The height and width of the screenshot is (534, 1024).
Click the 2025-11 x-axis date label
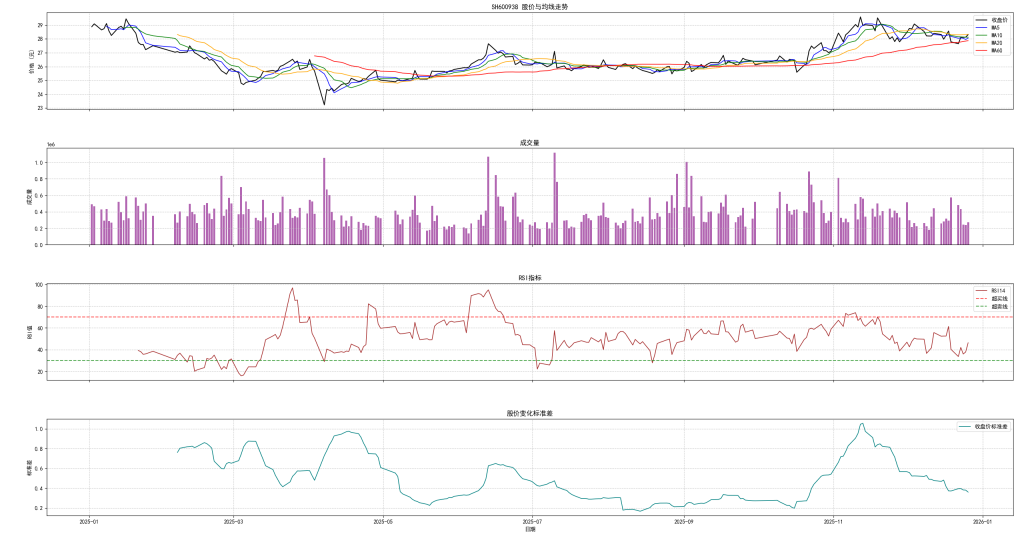834,521
